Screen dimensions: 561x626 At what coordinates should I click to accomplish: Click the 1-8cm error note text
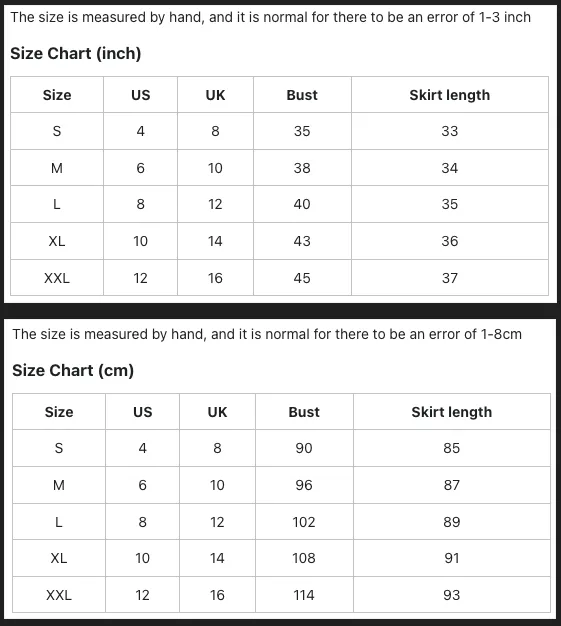pyautogui.click(x=267, y=334)
